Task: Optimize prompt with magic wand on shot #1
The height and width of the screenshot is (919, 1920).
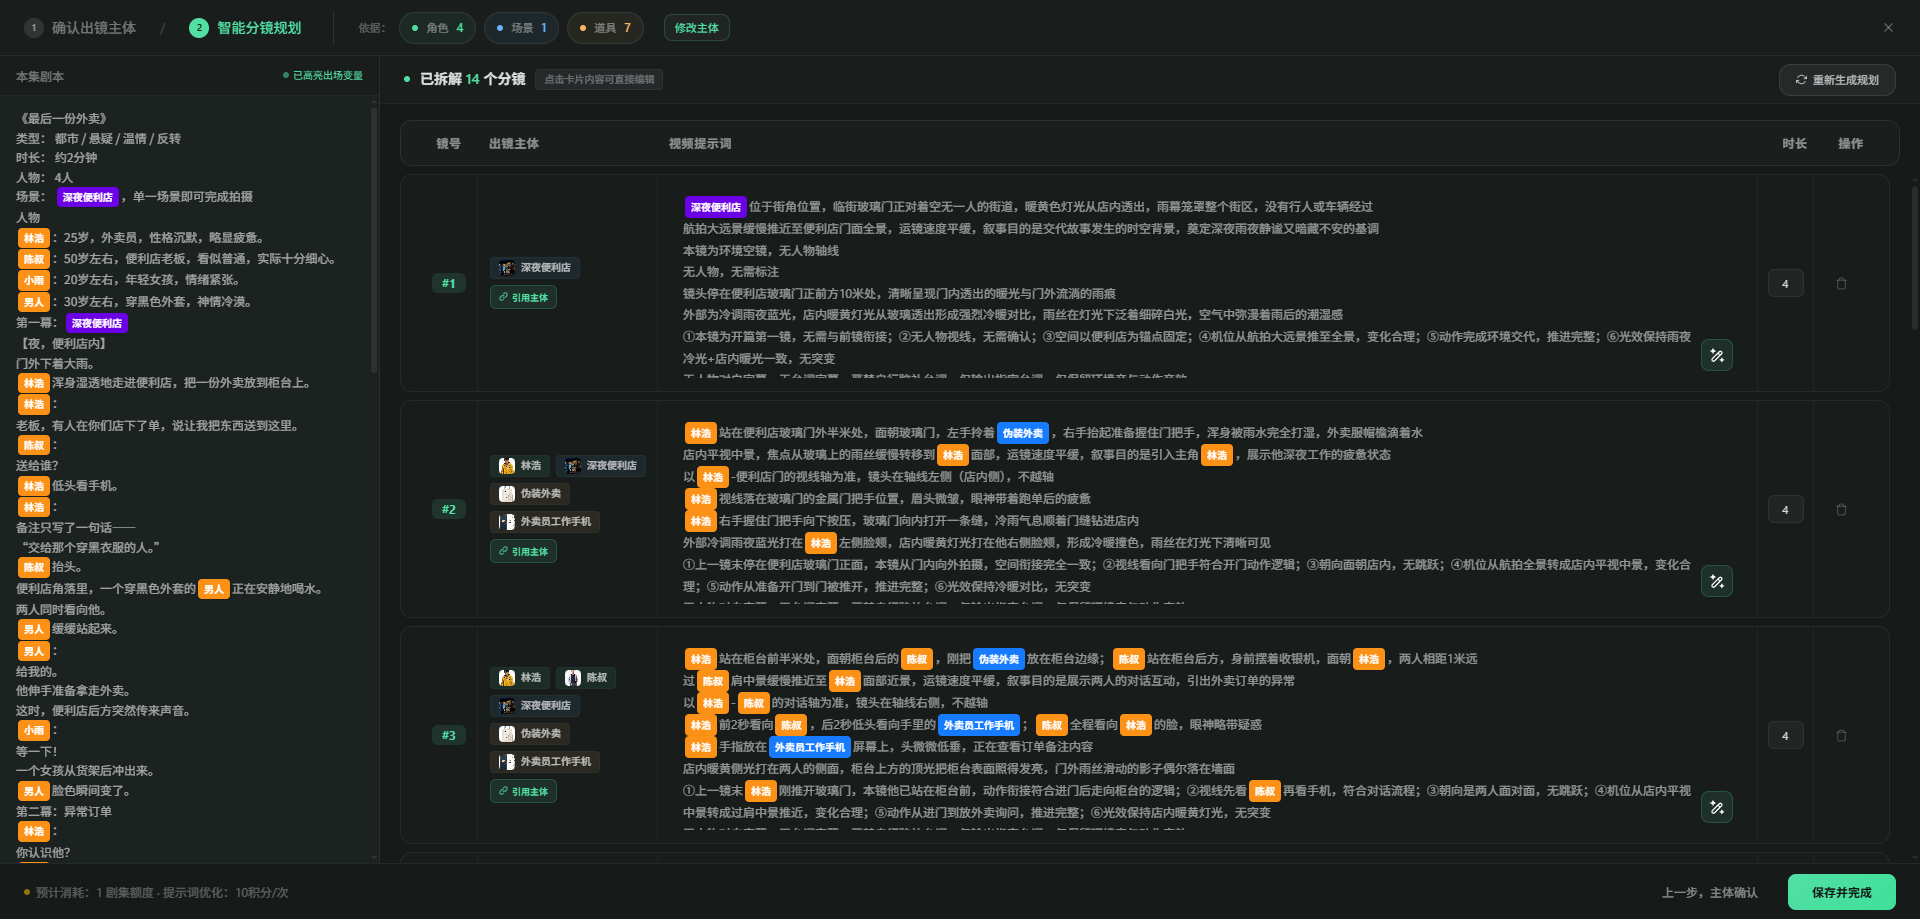Action: pyautogui.click(x=1717, y=355)
